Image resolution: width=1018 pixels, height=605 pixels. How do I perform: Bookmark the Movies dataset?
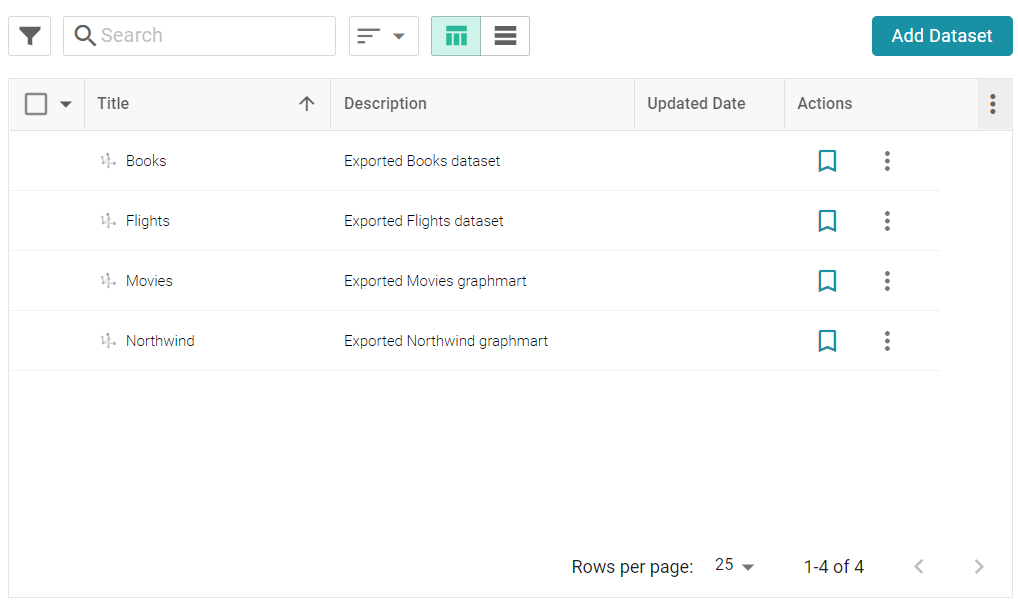(827, 281)
